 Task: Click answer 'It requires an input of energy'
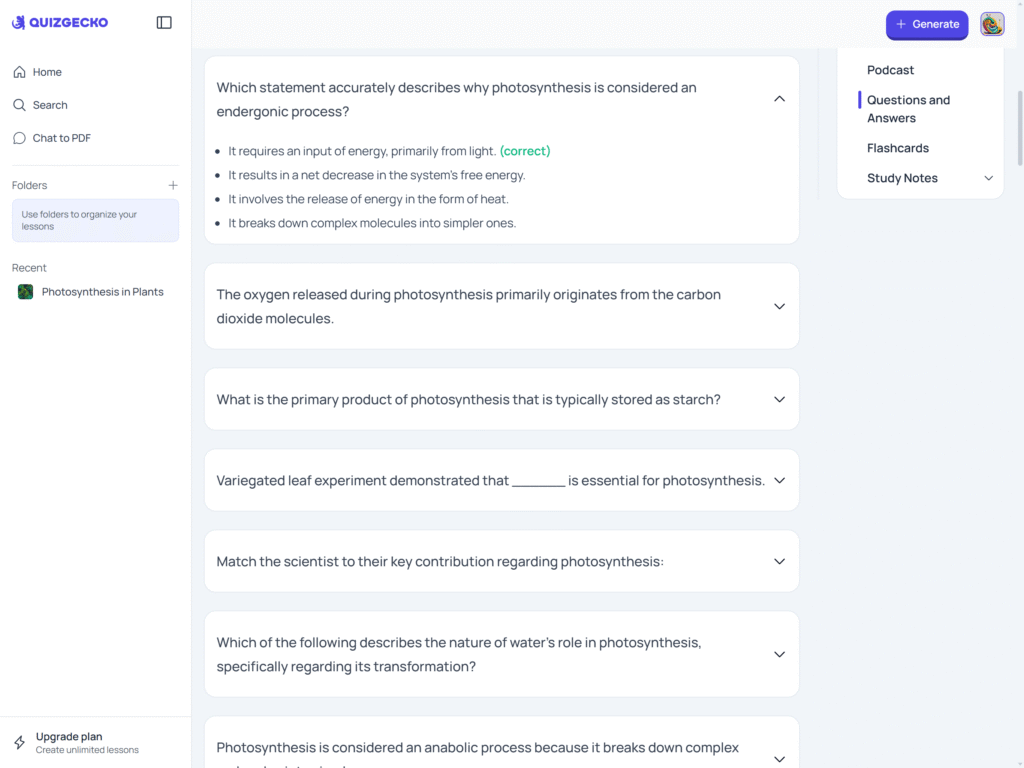362,151
